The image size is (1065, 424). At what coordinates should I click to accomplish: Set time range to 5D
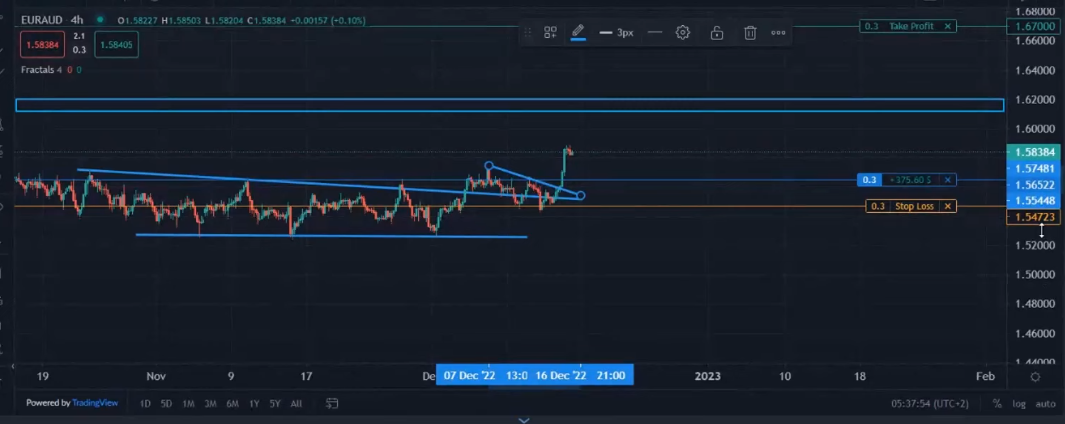[x=166, y=404]
